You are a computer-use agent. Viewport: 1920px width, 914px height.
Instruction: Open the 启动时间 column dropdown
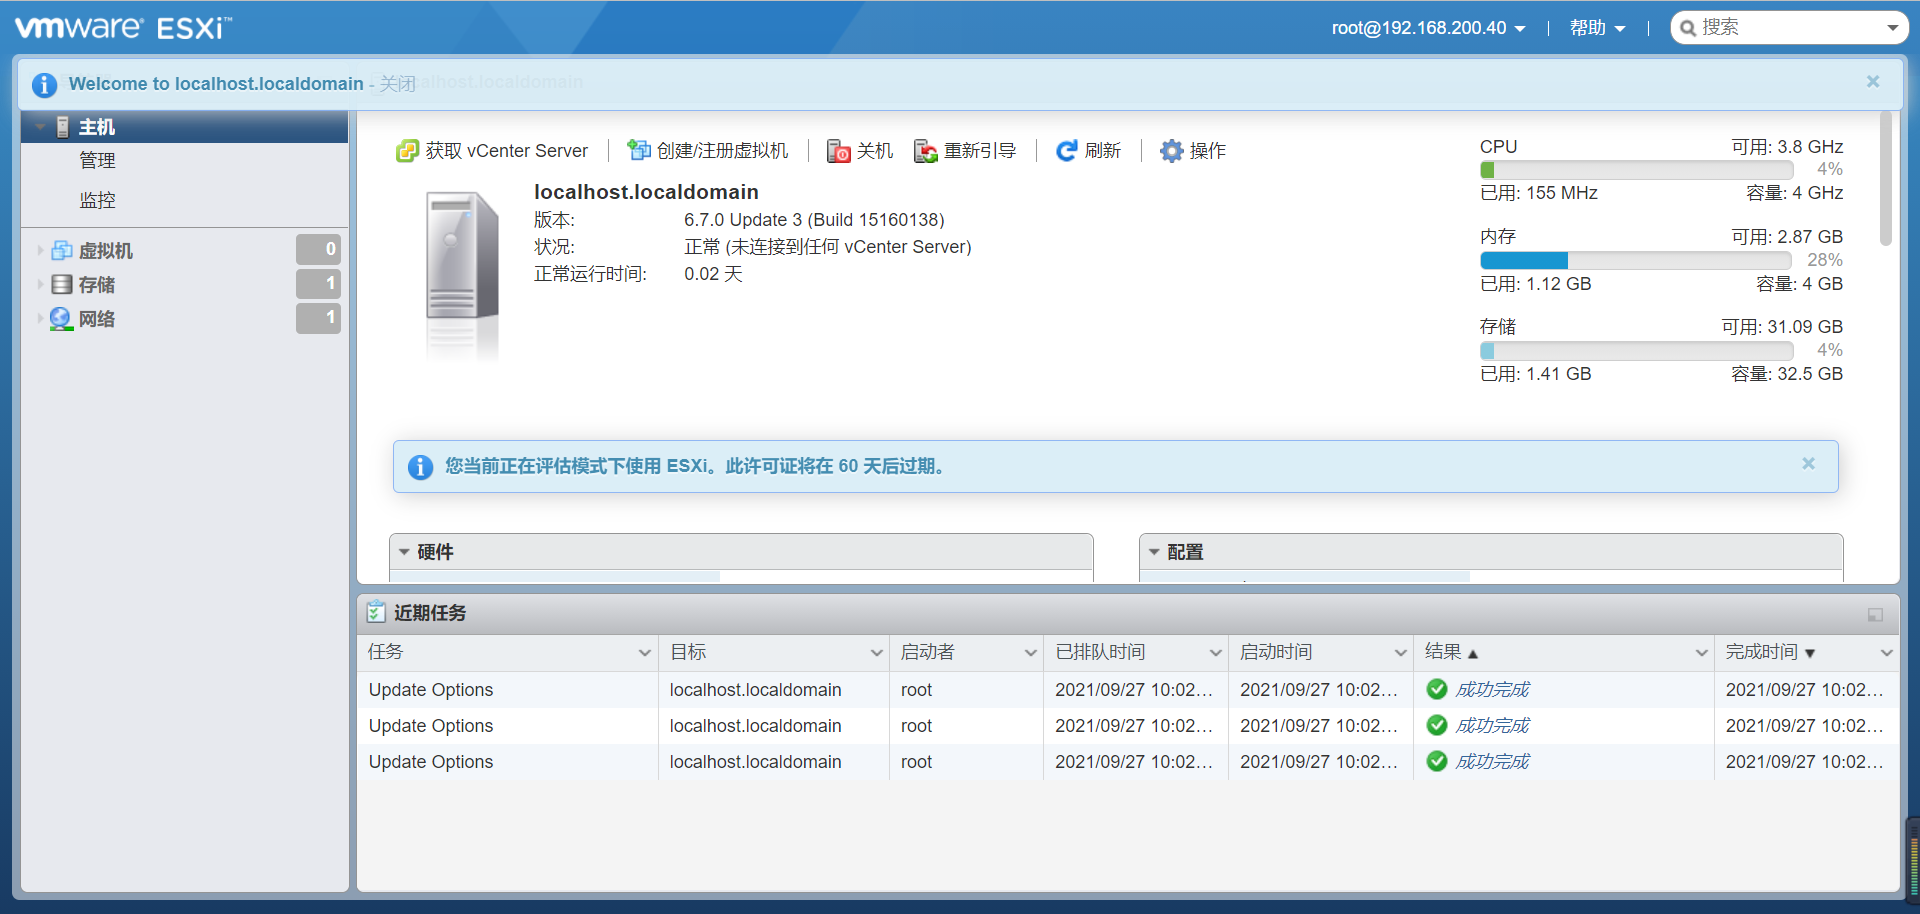(1400, 653)
